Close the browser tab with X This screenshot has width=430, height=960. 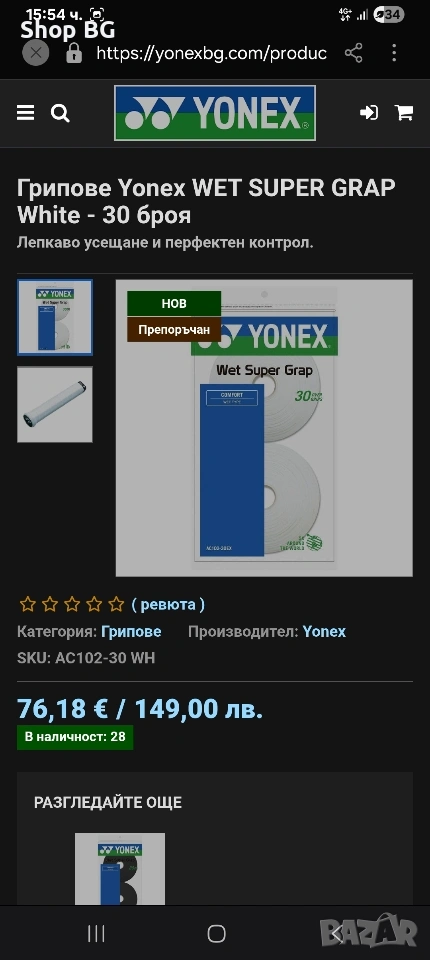(x=36, y=53)
